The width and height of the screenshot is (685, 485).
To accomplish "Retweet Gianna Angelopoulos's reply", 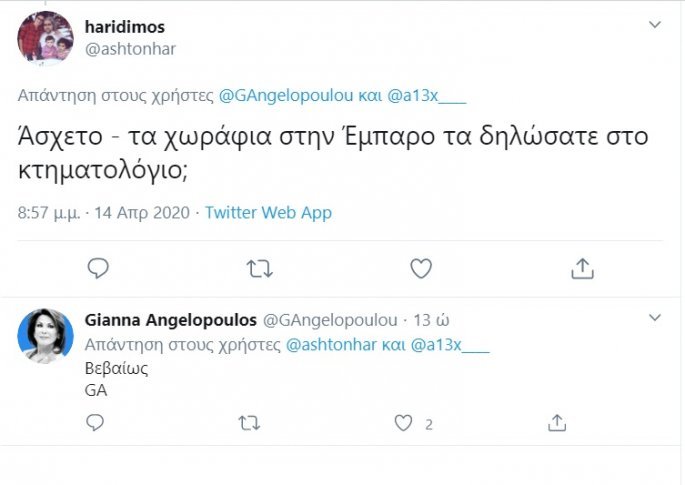I will (x=249, y=423).
